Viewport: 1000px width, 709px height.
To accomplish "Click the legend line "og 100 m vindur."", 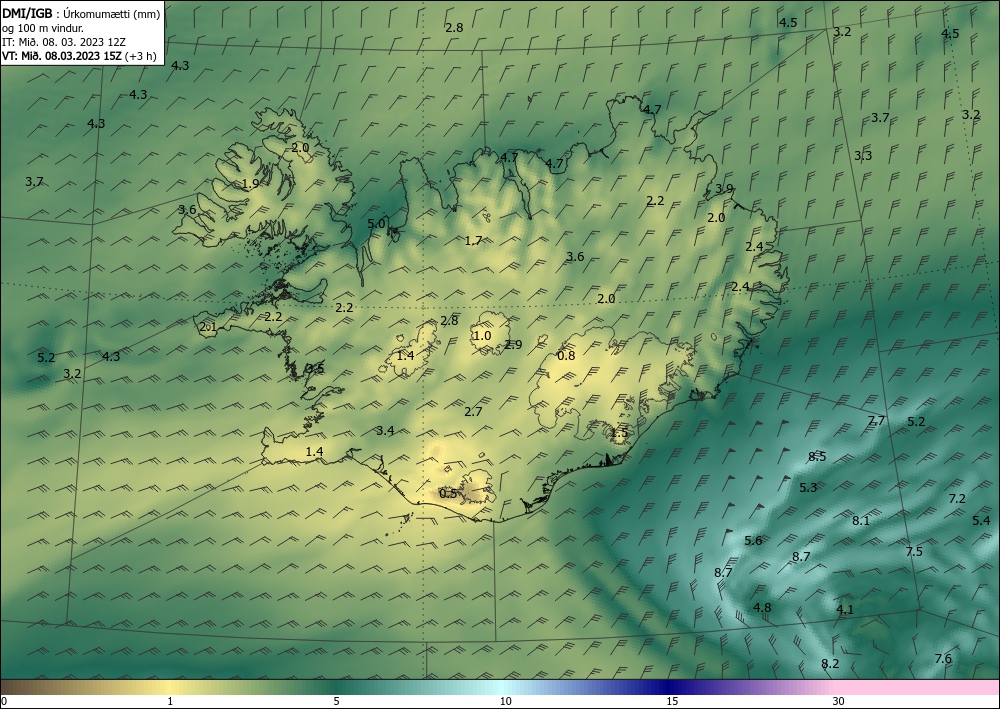I will coord(43,28).
